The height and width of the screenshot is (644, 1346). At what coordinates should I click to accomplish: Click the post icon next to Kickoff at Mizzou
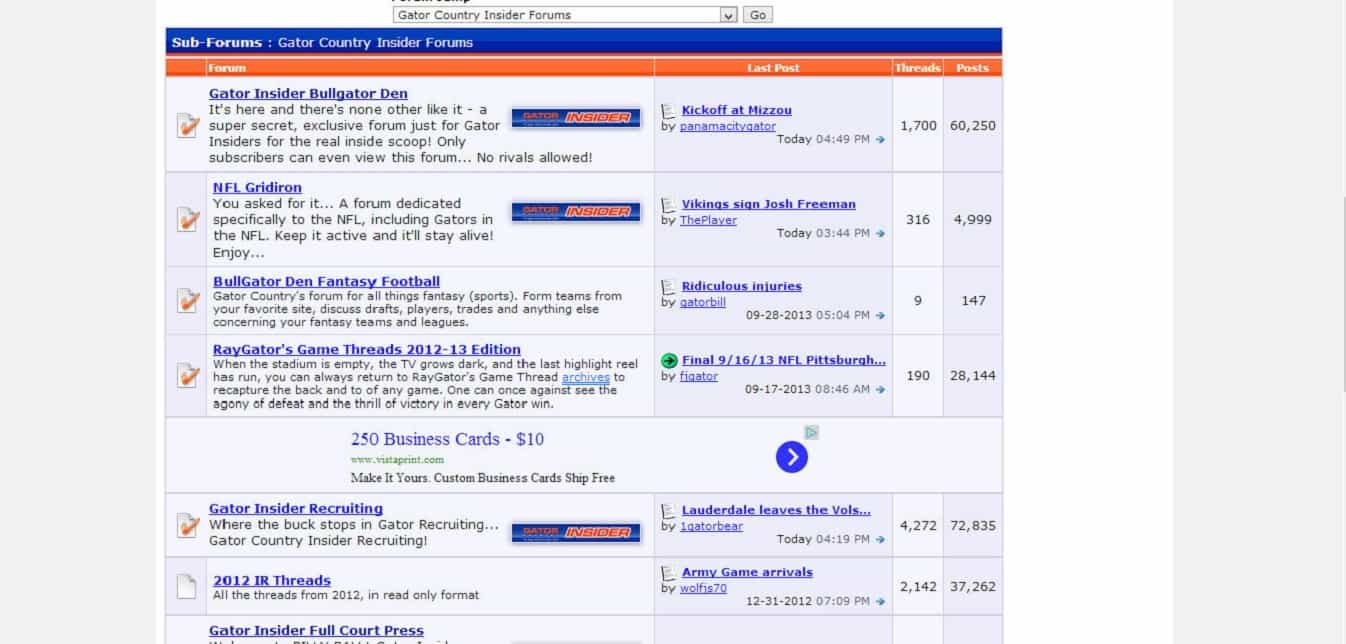(x=669, y=110)
